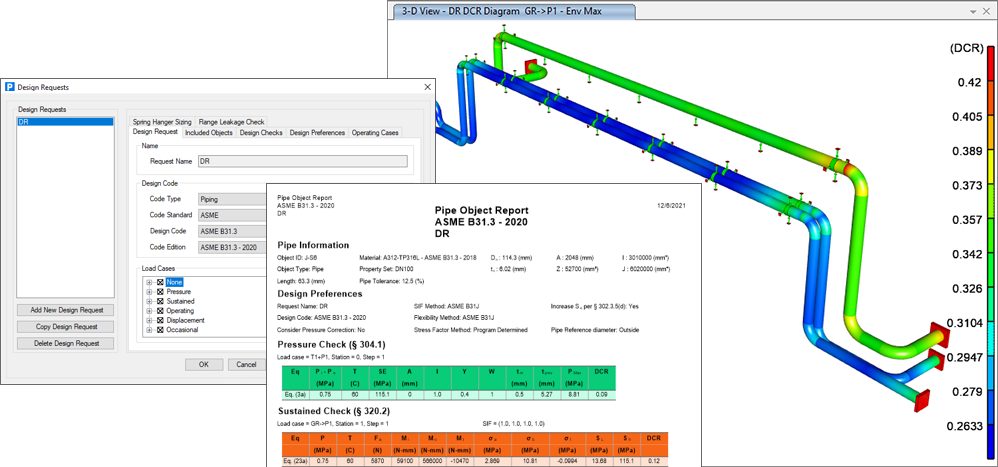Expand the Displacement load case node

click(150, 320)
